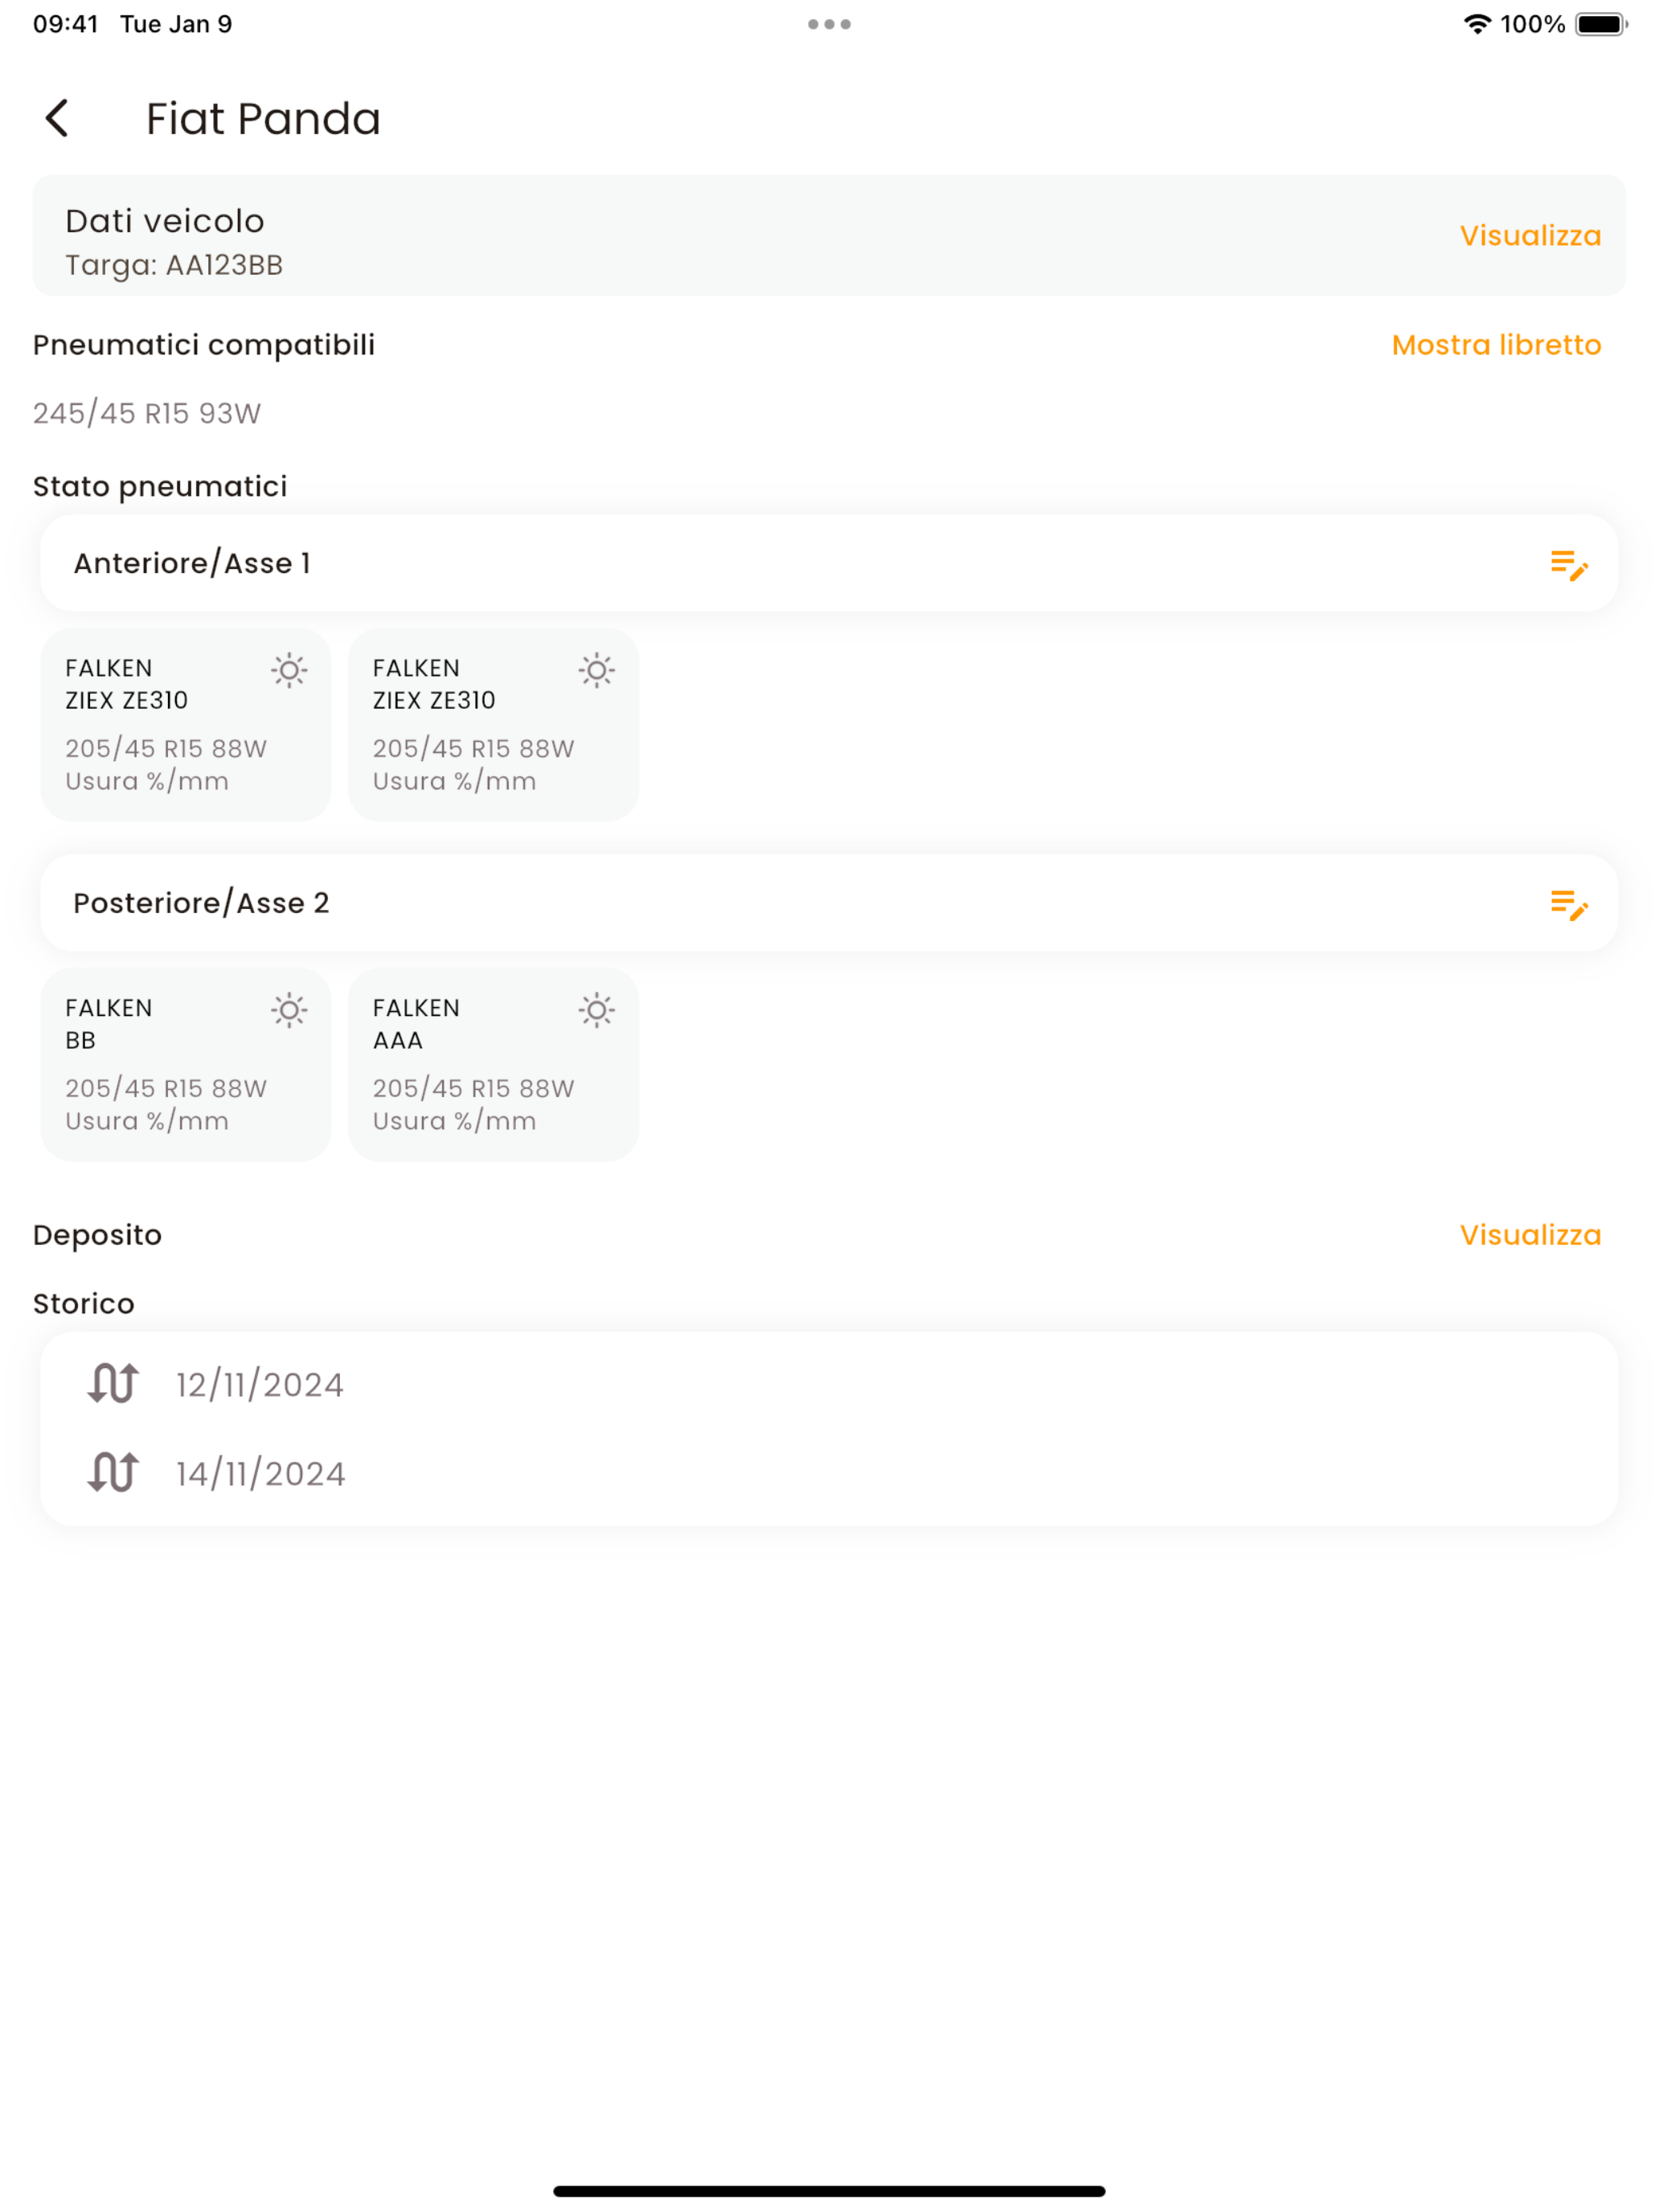Tap the Dati veicolo card
Image resolution: width=1659 pixels, height=2212 pixels.
tap(829, 236)
